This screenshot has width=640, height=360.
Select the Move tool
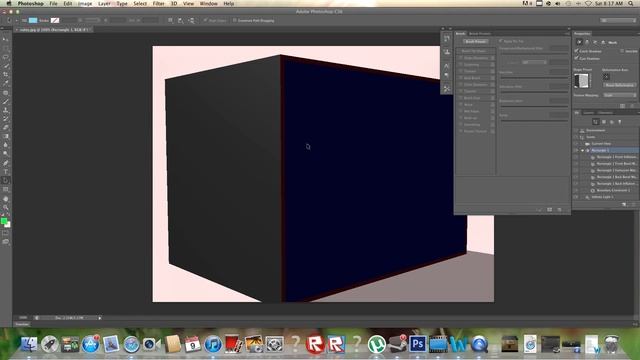pyautogui.click(x=6, y=39)
